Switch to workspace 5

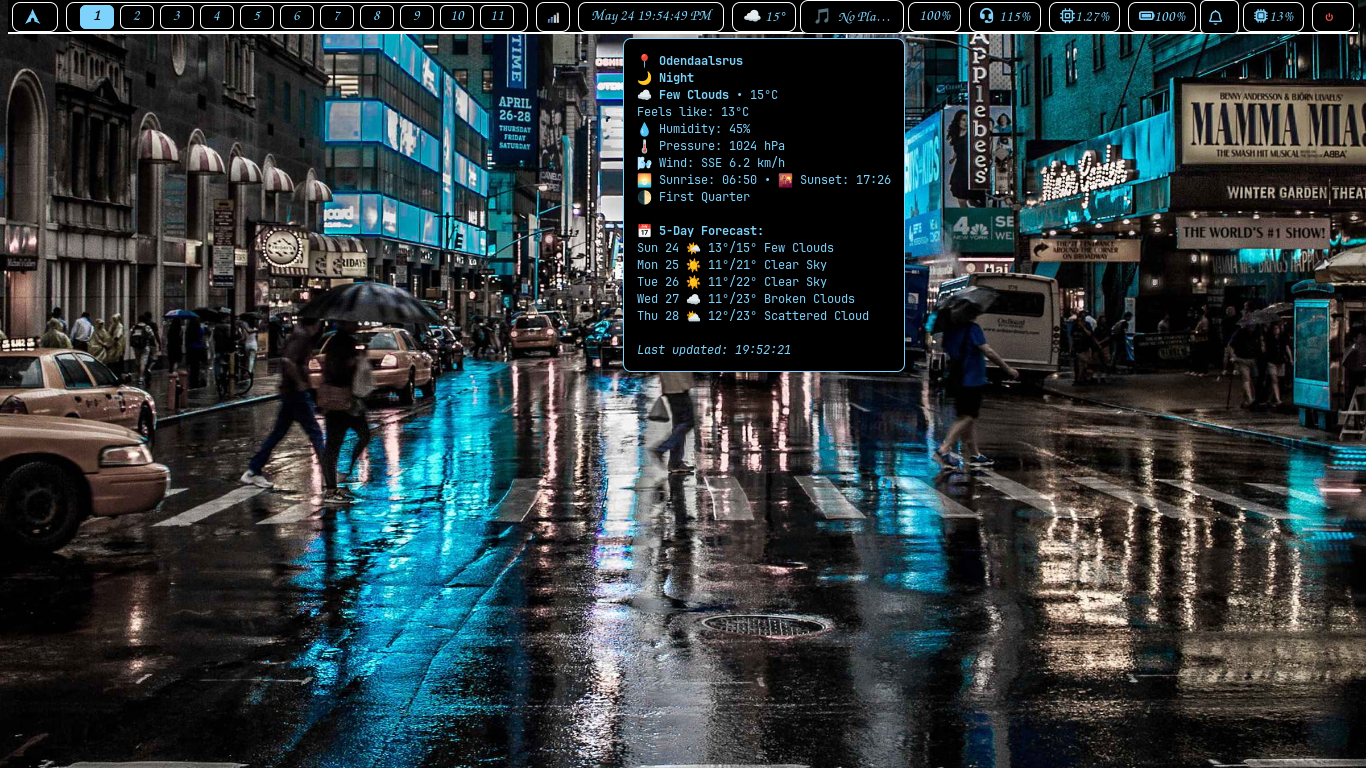pyautogui.click(x=257, y=16)
